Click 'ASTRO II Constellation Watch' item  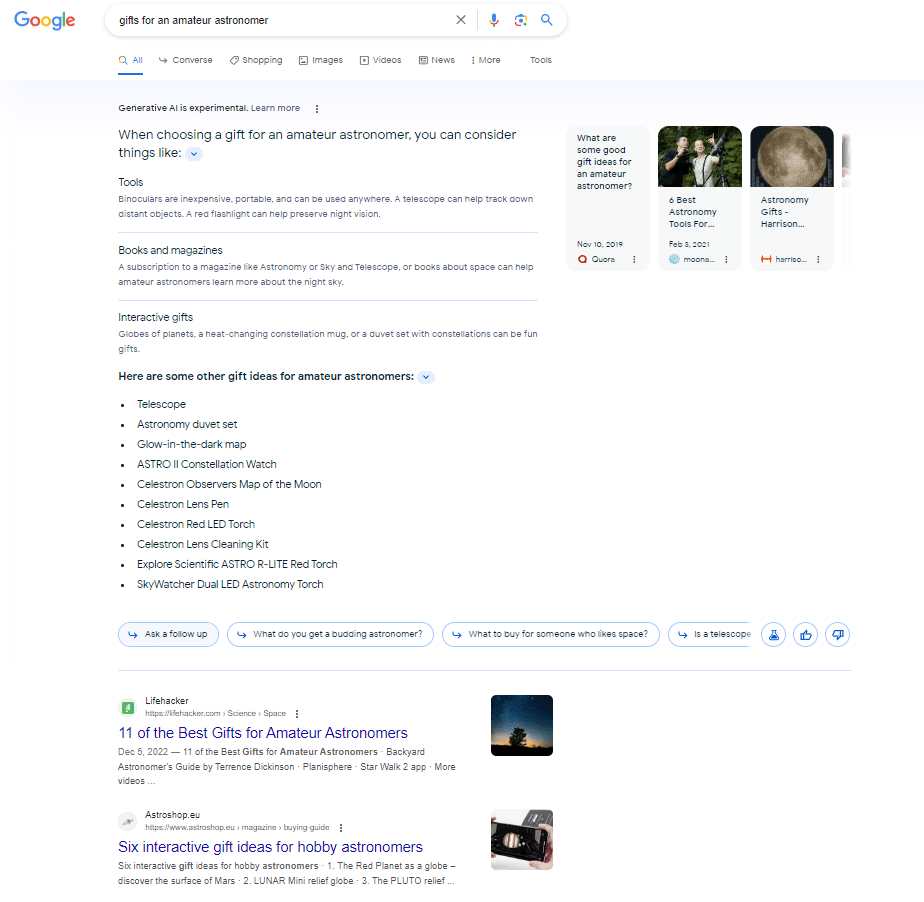pyautogui.click(x=206, y=464)
